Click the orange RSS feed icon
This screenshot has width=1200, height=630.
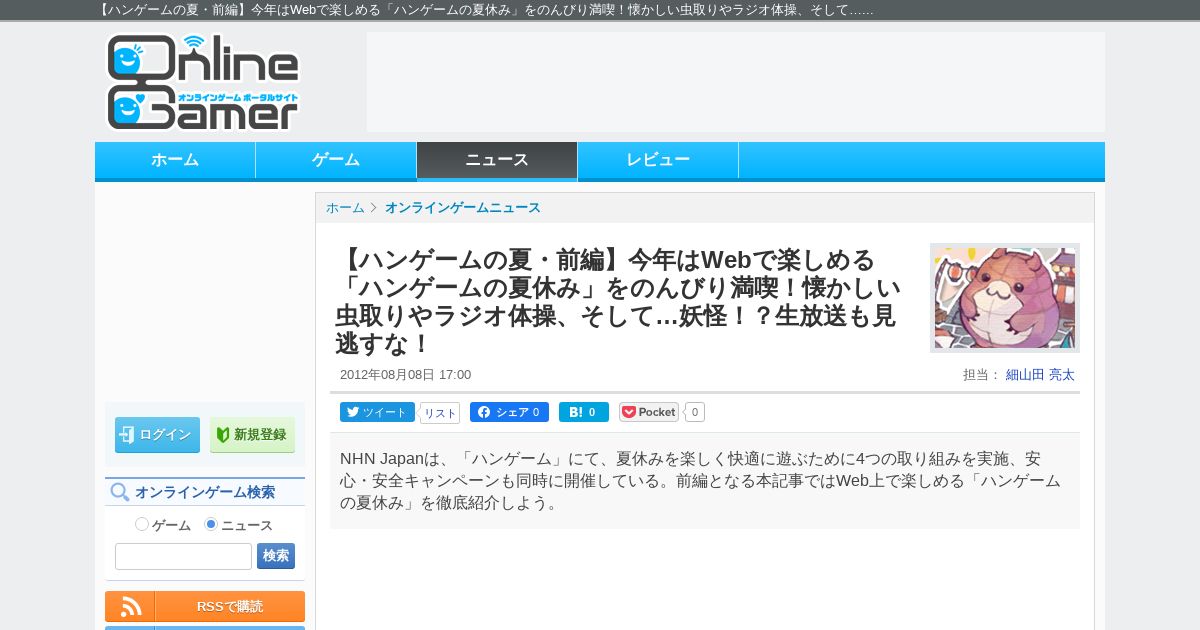pos(130,606)
